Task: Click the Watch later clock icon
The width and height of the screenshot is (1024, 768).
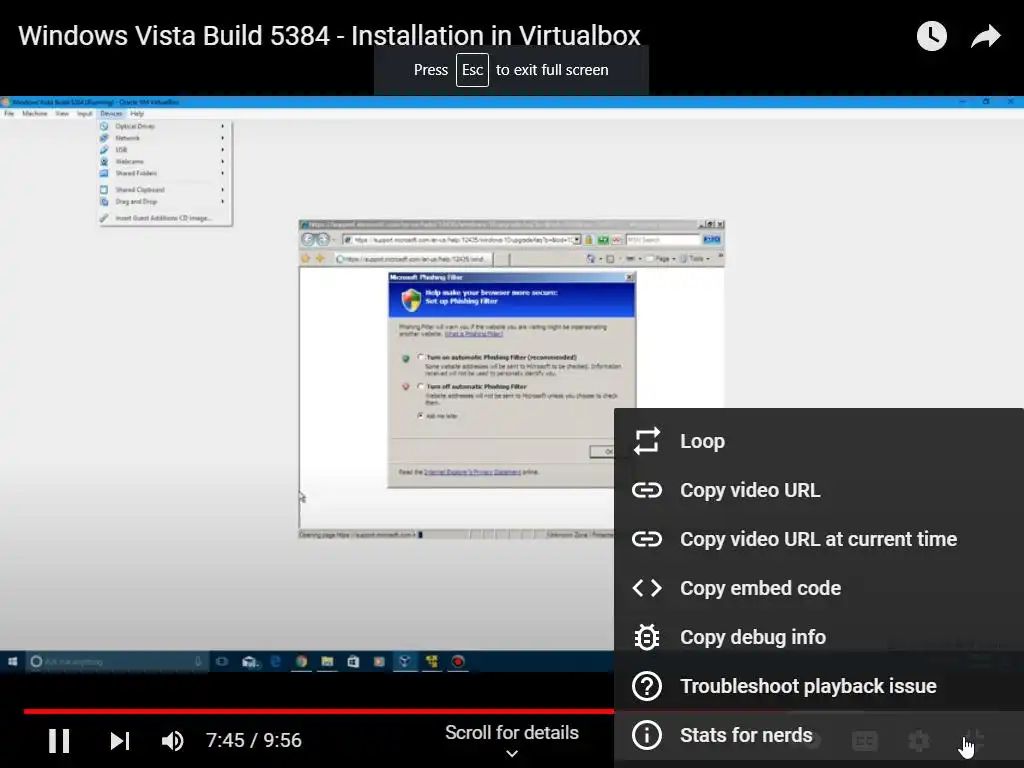Action: [x=931, y=36]
